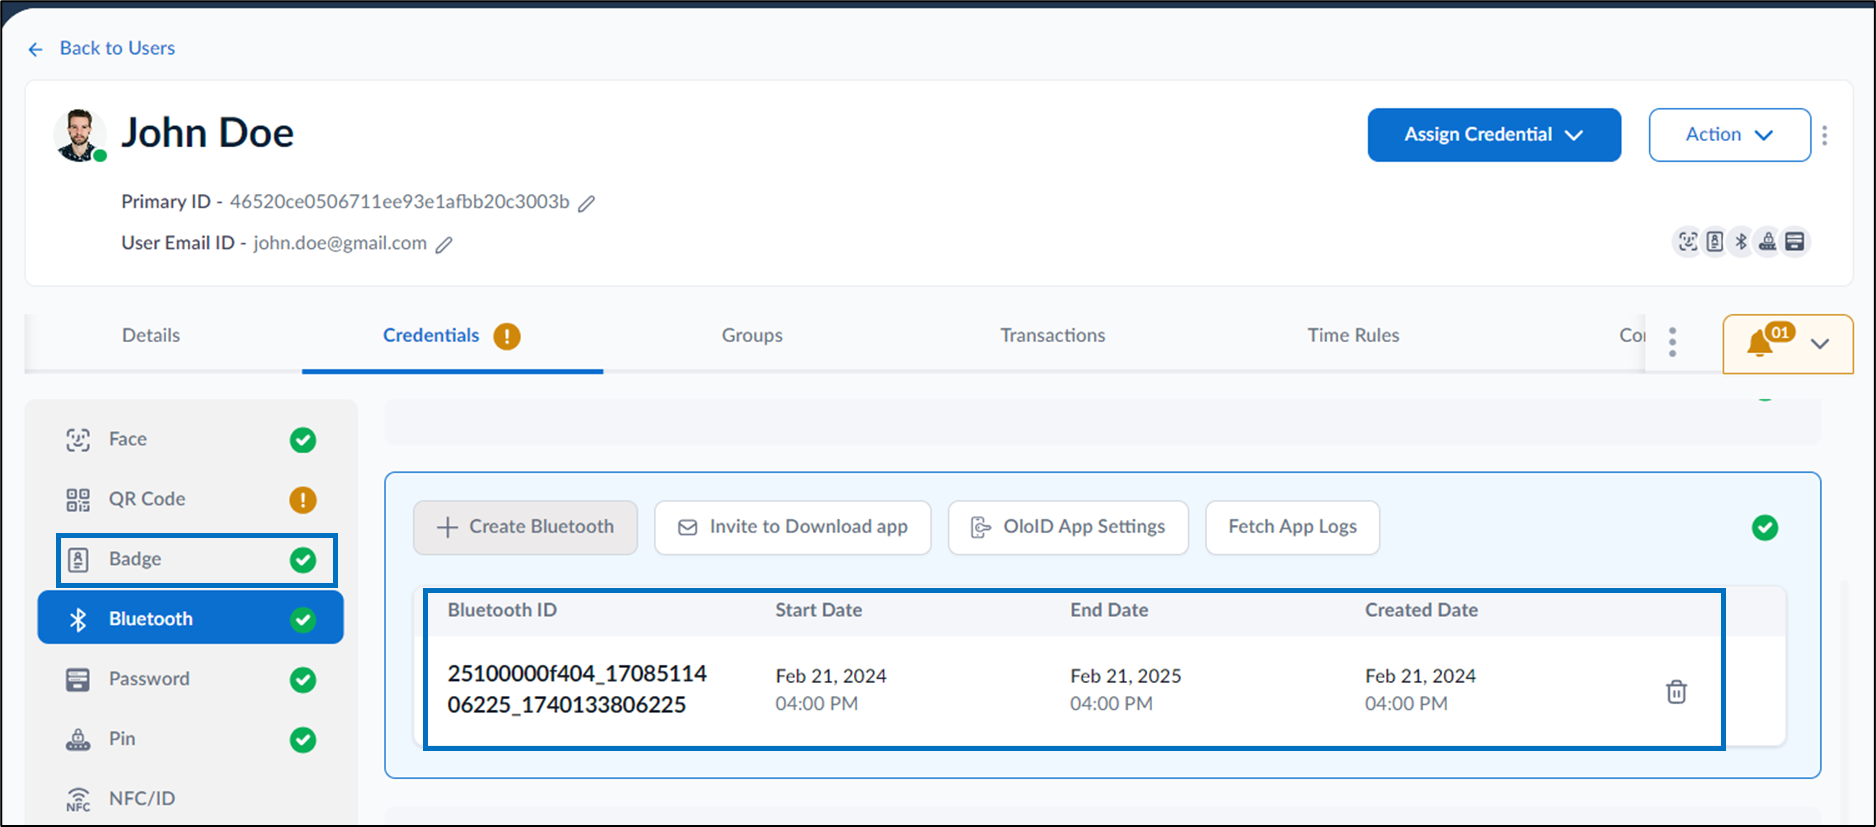Select QR Code in credentials sidebar

coord(190,499)
